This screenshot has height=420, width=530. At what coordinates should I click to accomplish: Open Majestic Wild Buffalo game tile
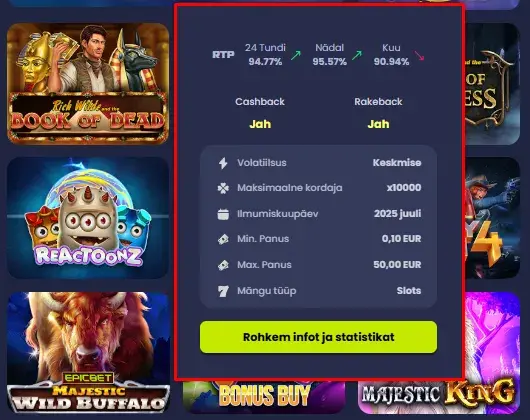(x=88, y=352)
